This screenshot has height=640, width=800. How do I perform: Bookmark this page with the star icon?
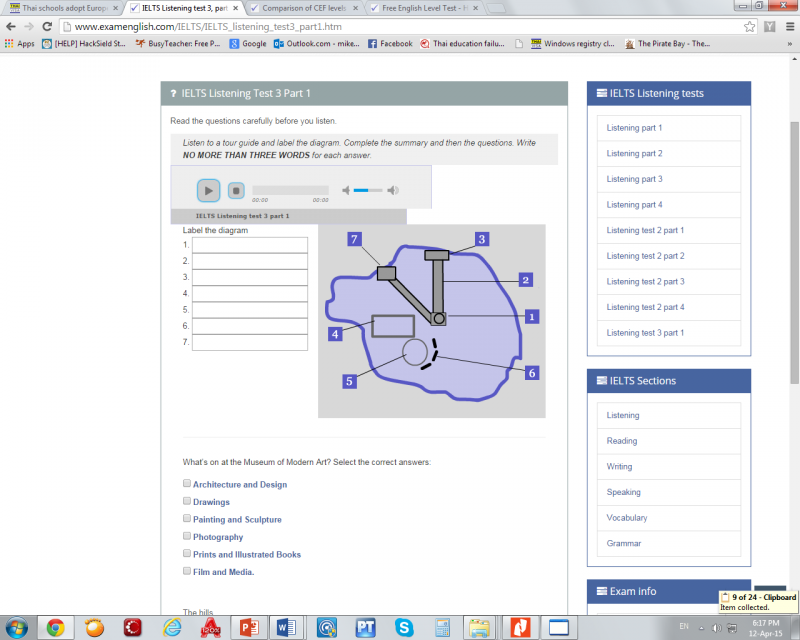coord(749,26)
